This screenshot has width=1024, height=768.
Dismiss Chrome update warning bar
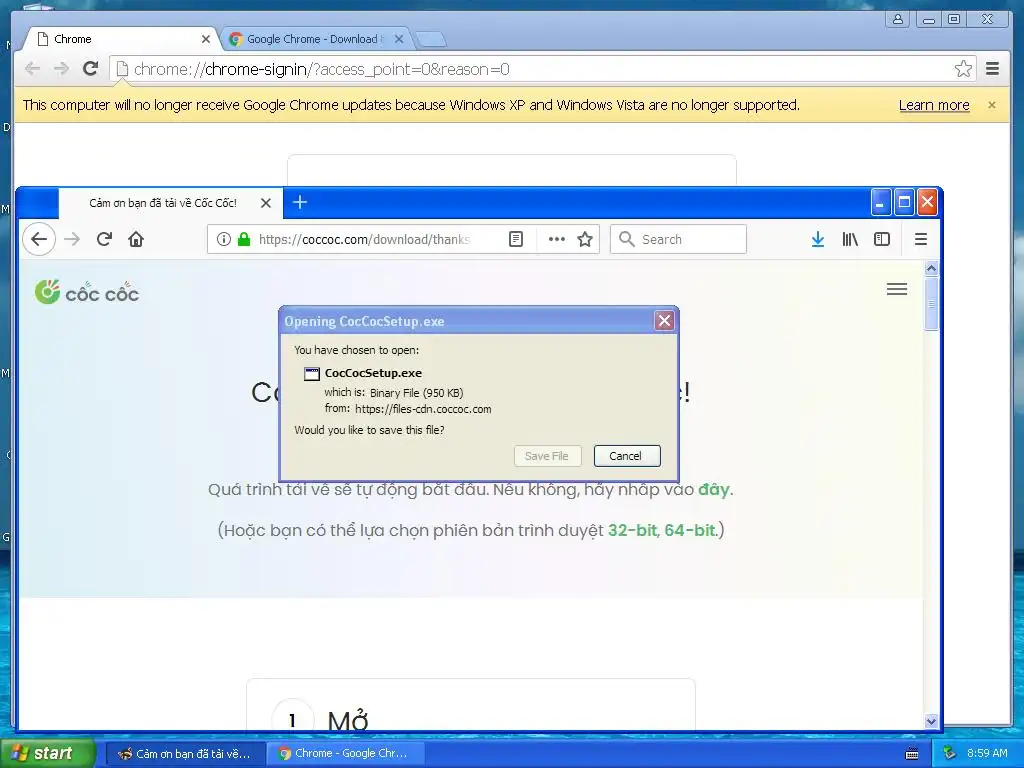coord(991,104)
